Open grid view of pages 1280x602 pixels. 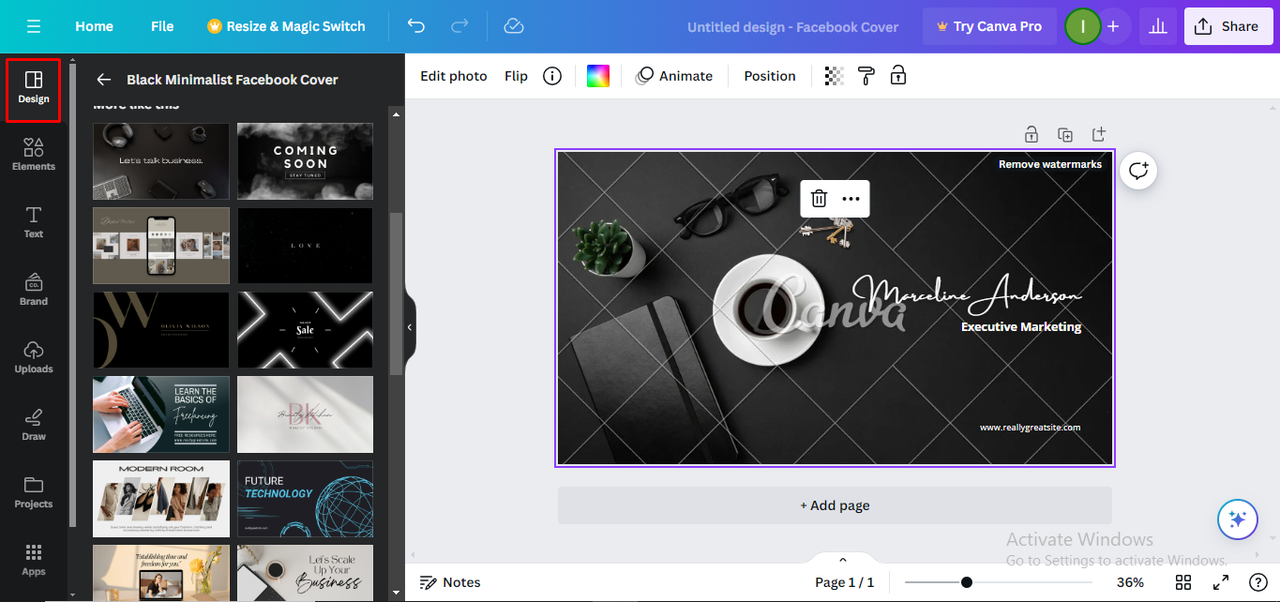(x=1183, y=582)
